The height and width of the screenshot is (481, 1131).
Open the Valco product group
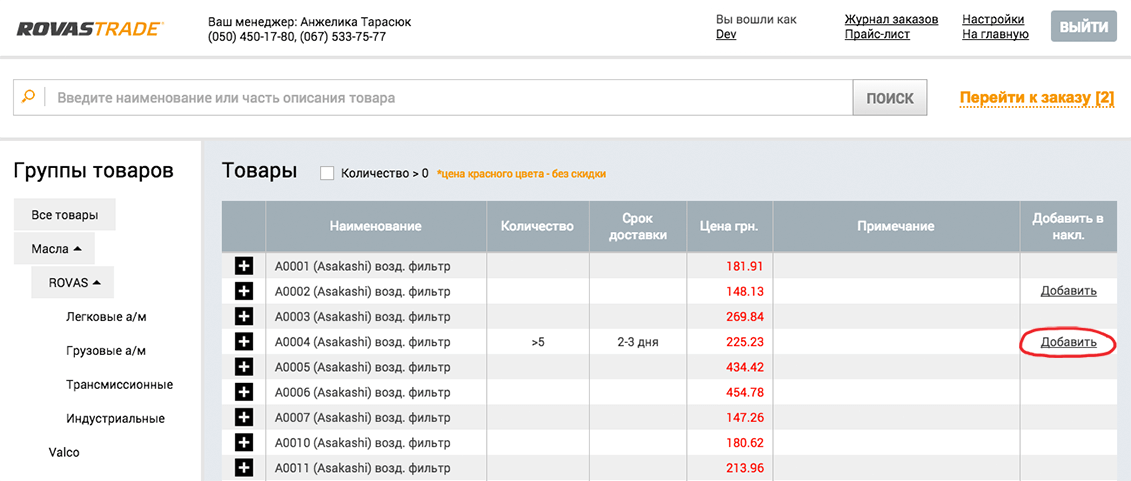pyautogui.click(x=64, y=453)
